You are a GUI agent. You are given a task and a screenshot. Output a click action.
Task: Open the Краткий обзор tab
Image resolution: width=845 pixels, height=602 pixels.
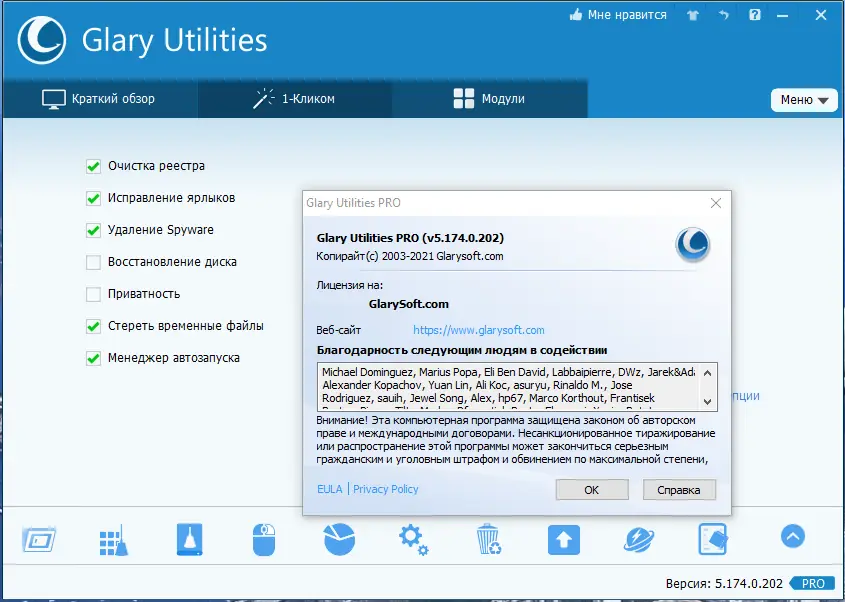(x=100, y=99)
